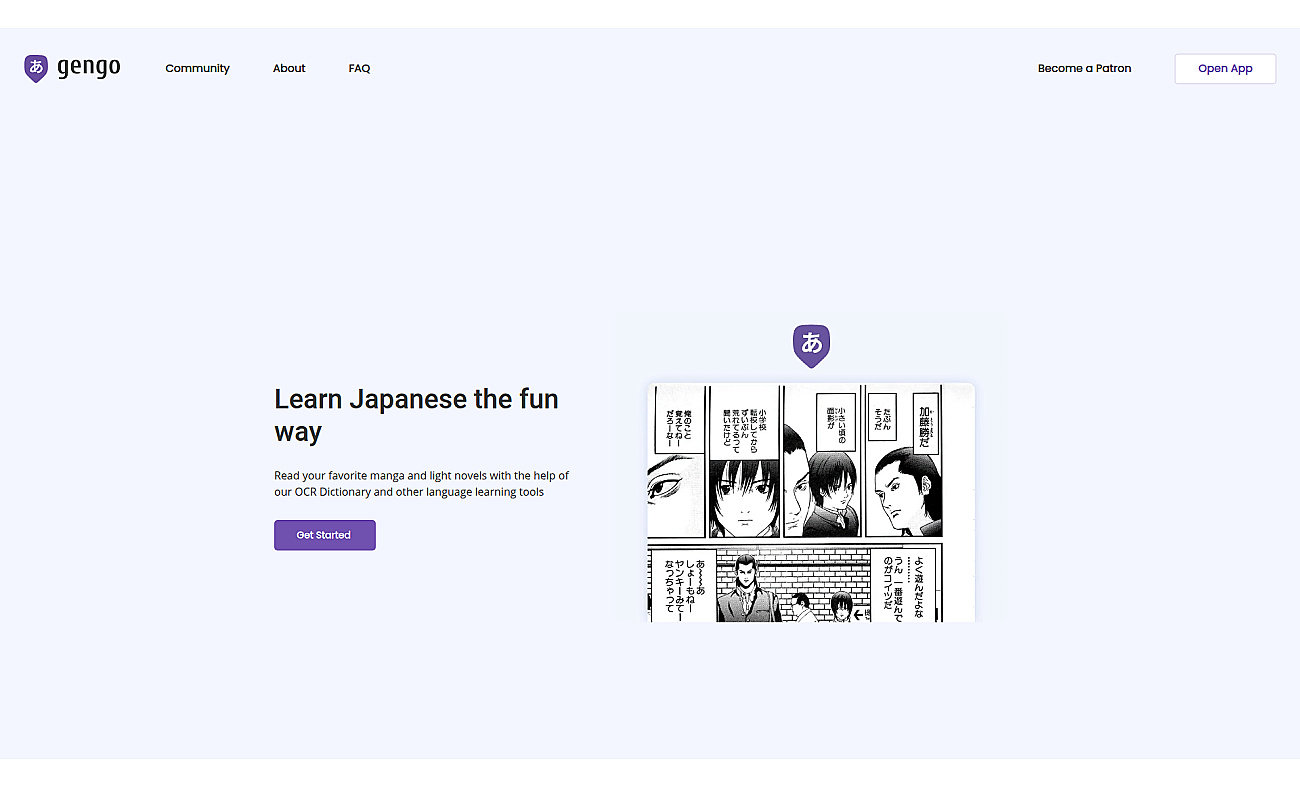The width and height of the screenshot is (1300, 788).
Task: Click the manga page preview image
Action: (x=811, y=502)
